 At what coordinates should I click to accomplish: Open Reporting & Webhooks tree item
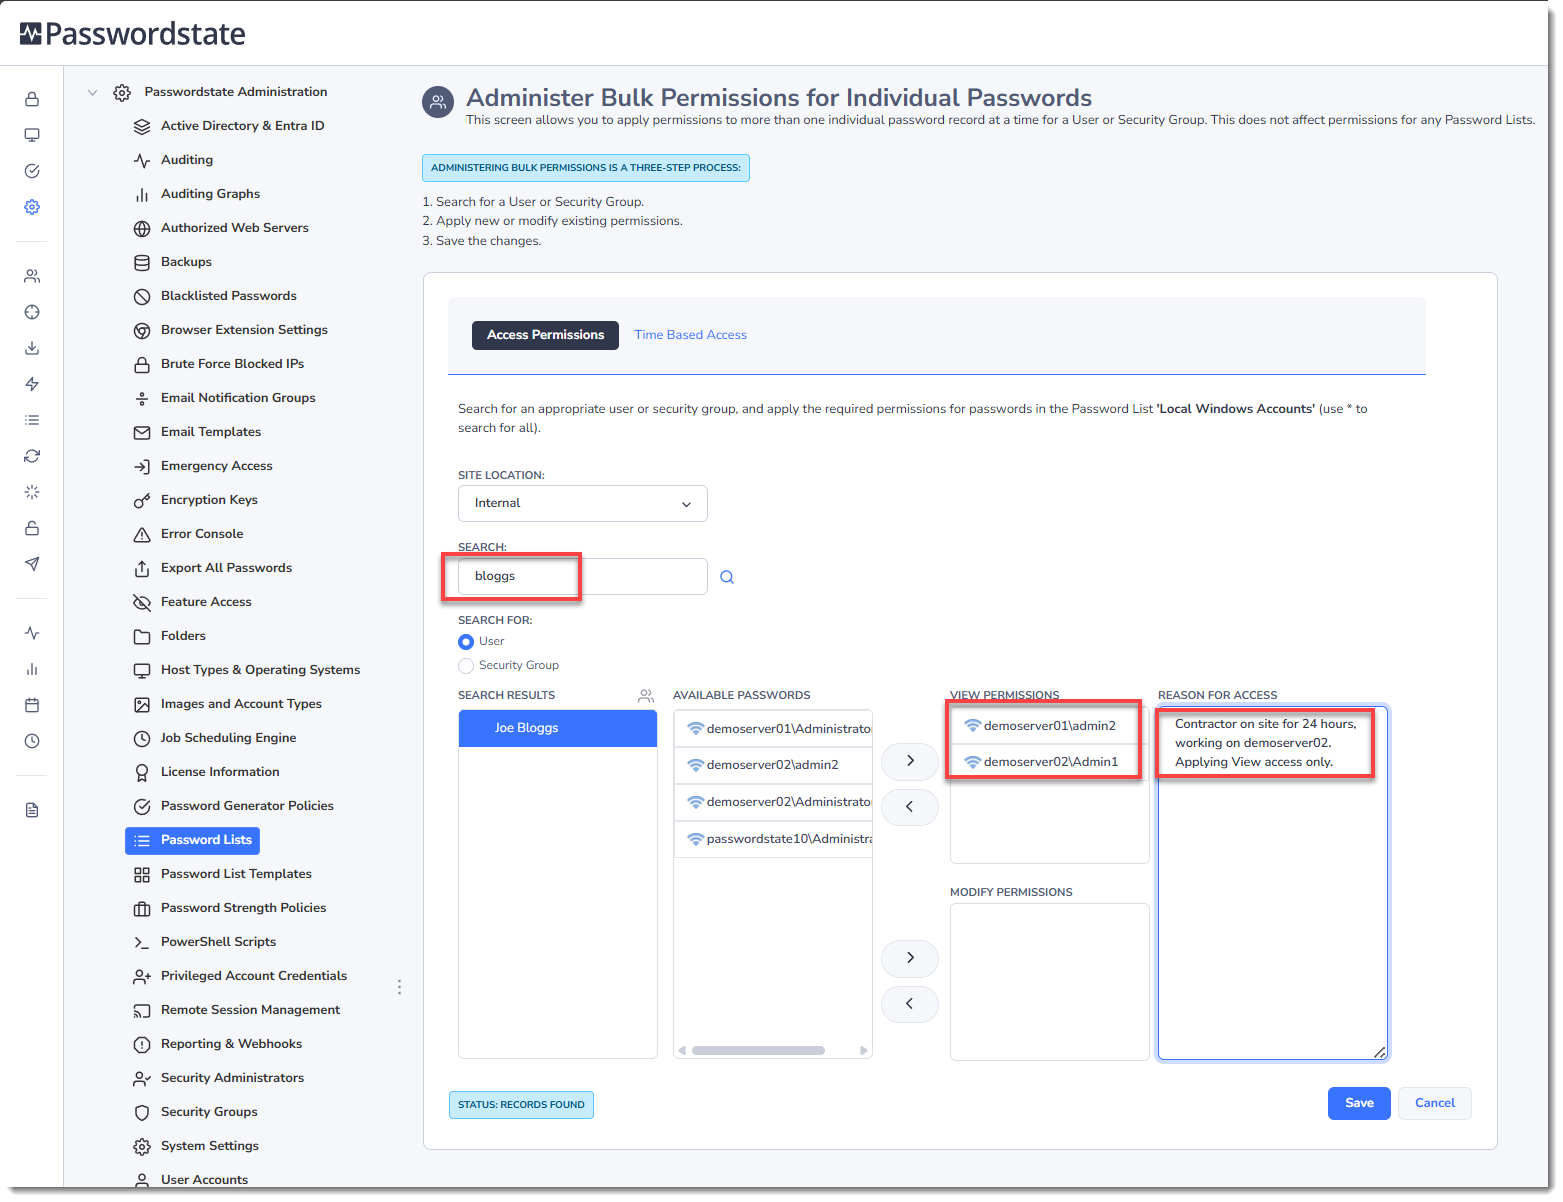(x=231, y=1044)
